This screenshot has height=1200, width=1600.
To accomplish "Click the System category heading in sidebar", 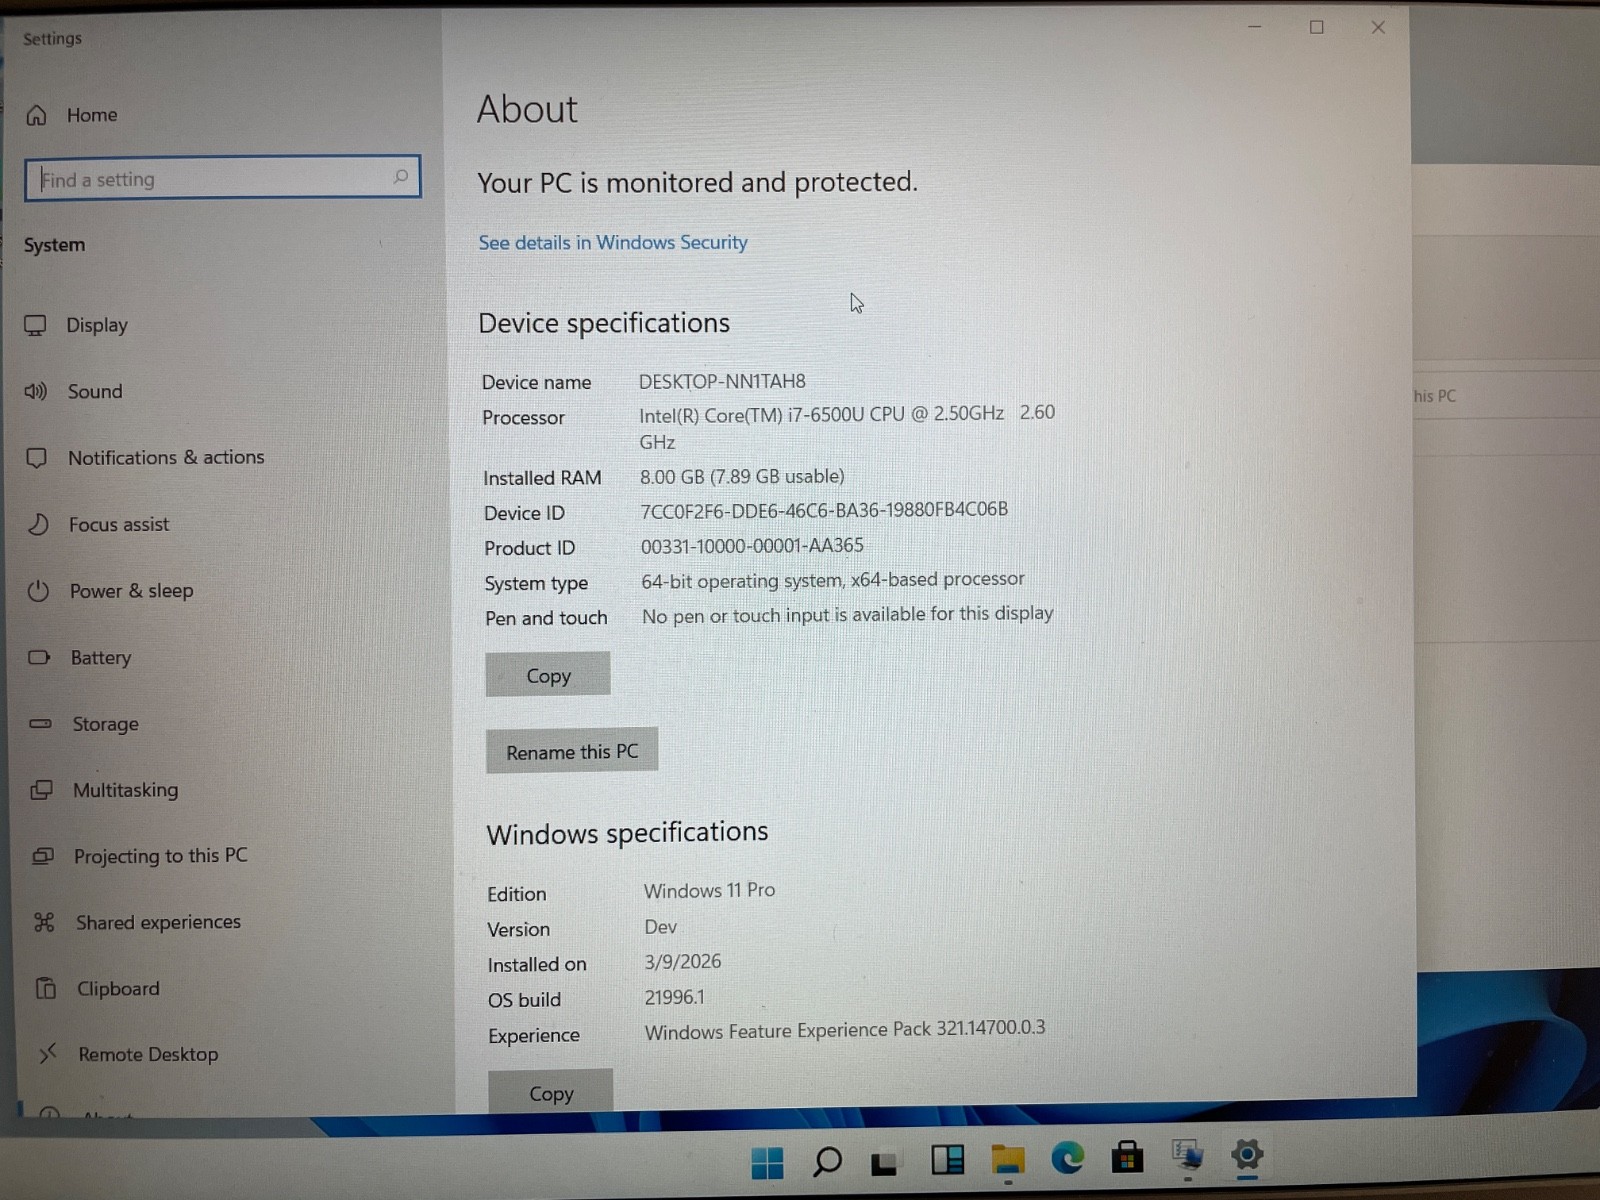I will click(54, 245).
